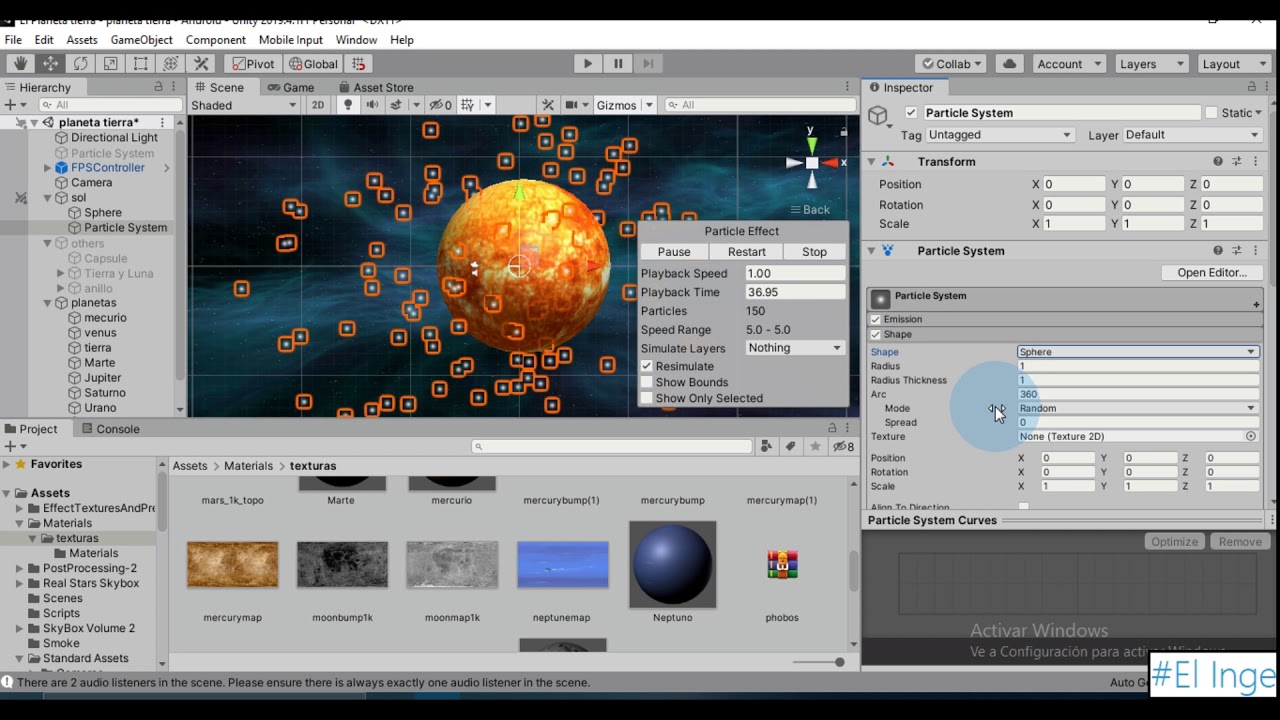The height and width of the screenshot is (720, 1280).
Task: Open the Component menu
Action: coord(216,40)
